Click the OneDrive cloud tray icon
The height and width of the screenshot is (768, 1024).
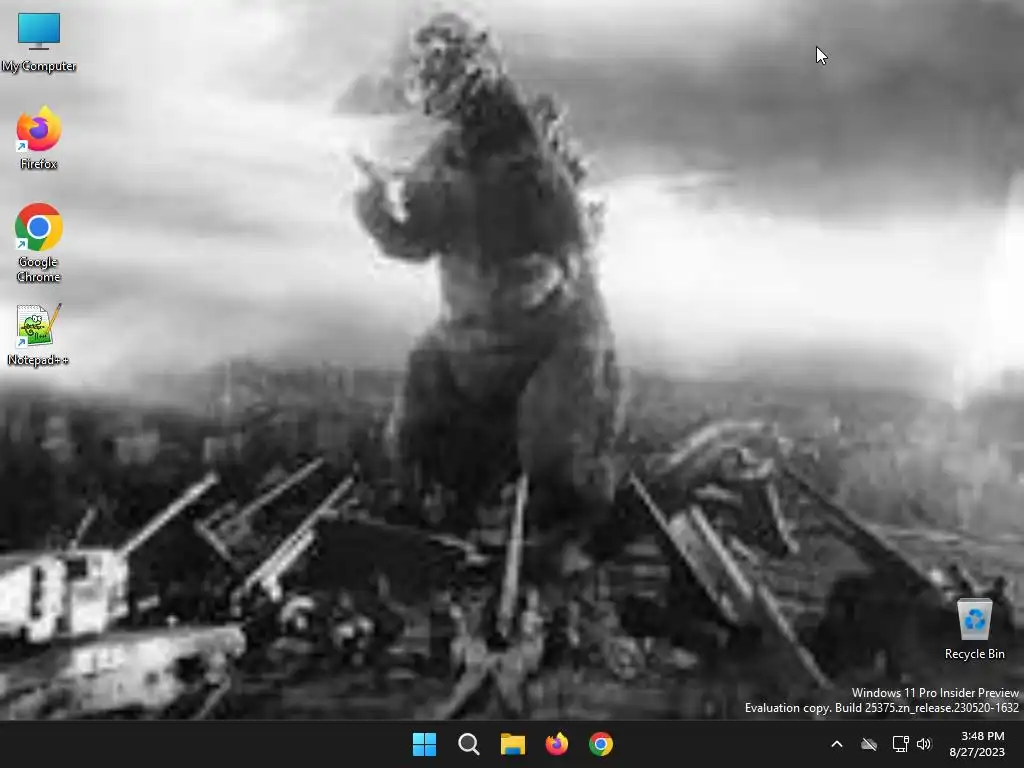(869, 744)
